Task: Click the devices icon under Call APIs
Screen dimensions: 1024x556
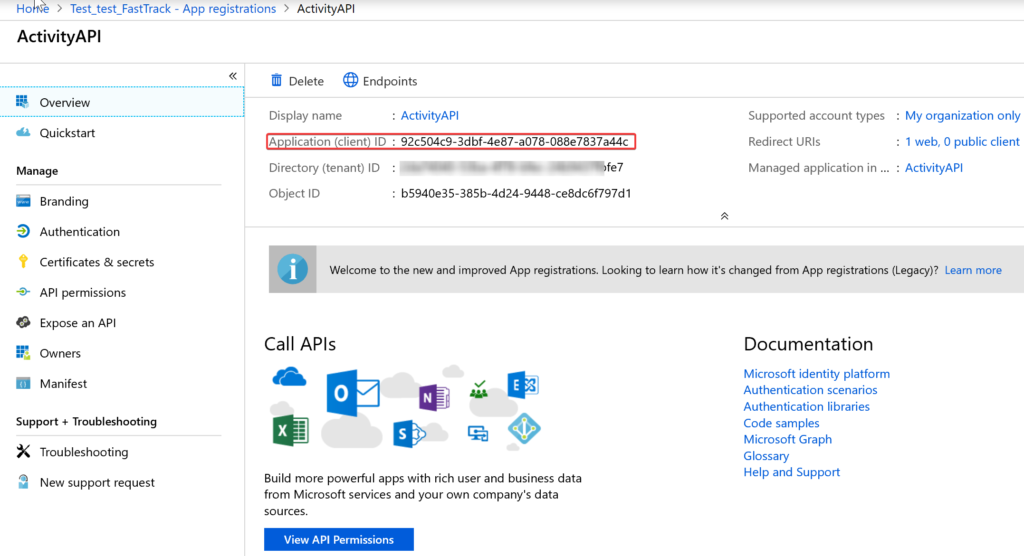Action: [x=478, y=433]
